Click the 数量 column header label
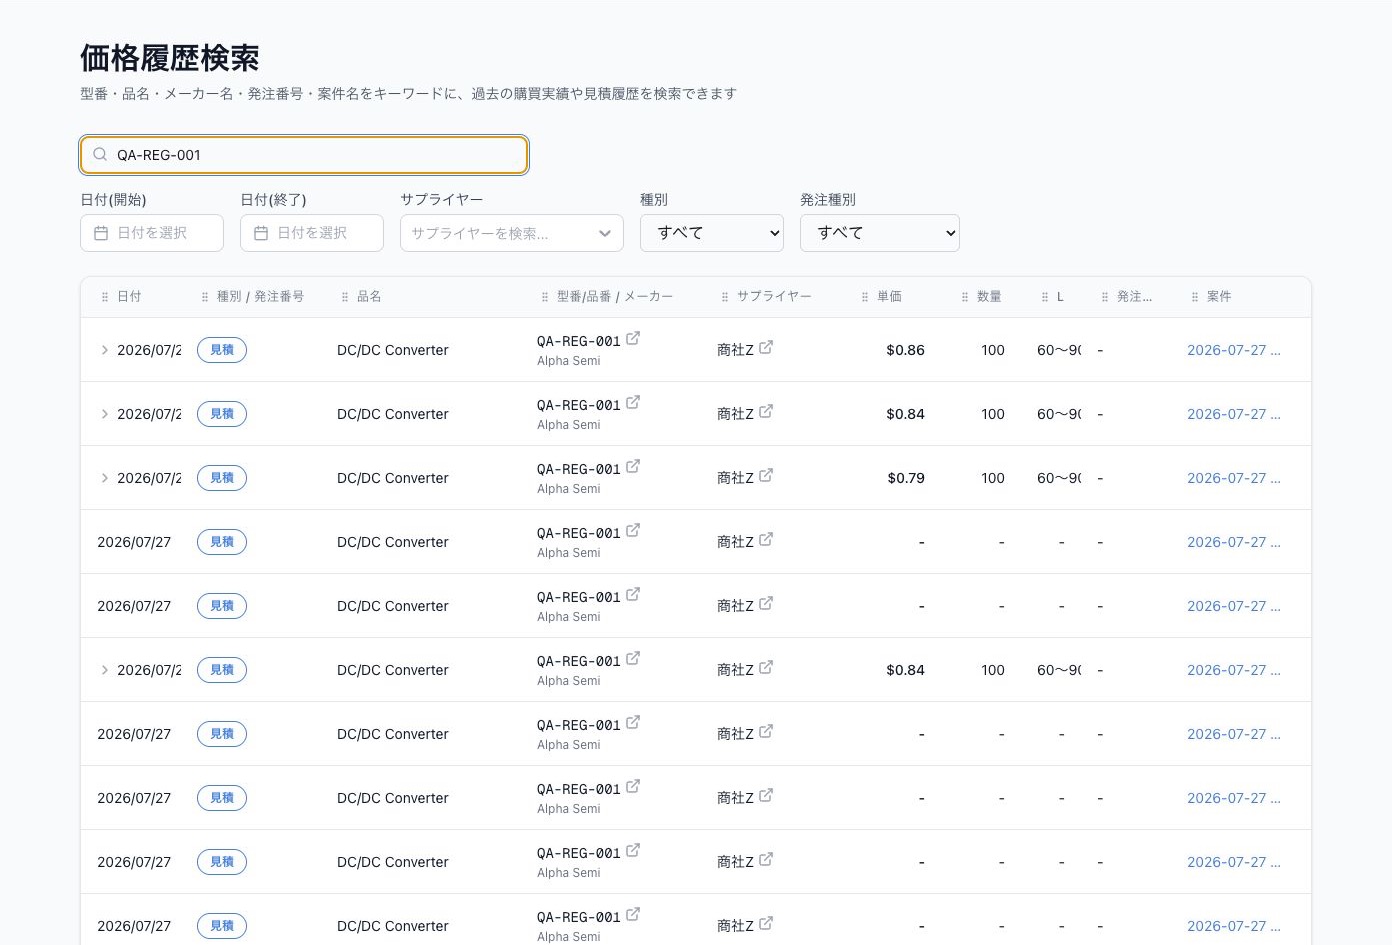This screenshot has height=945, width=1392. tap(989, 297)
